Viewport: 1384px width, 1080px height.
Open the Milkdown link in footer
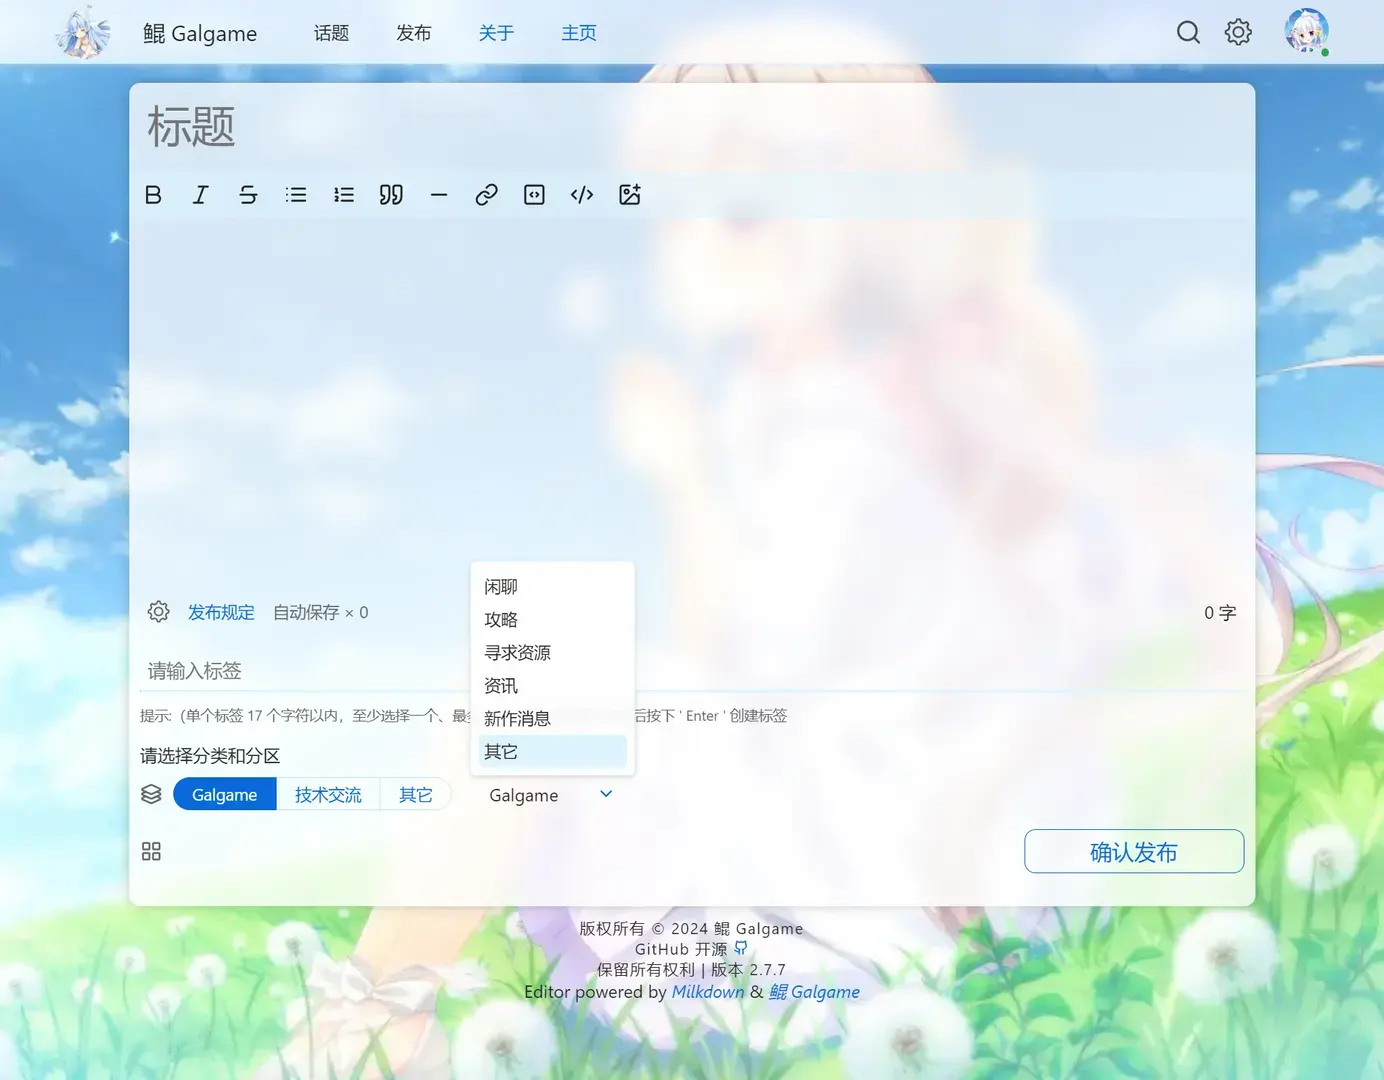coord(708,992)
